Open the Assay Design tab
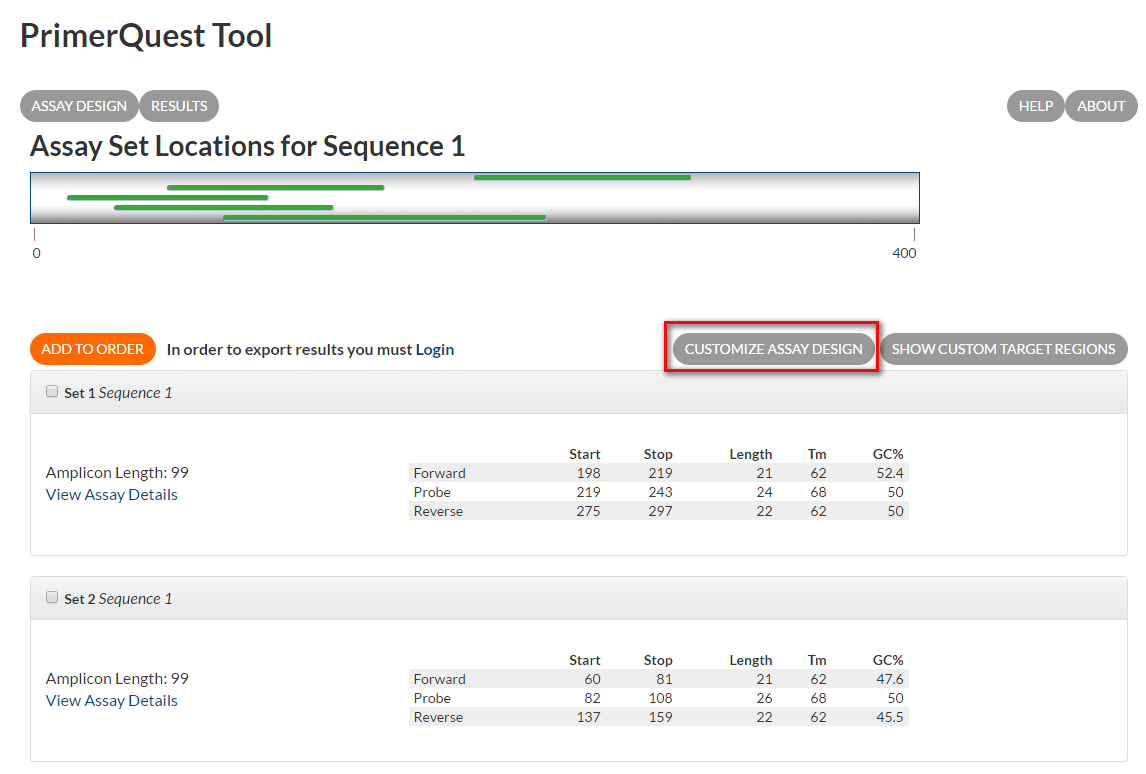 coord(79,106)
